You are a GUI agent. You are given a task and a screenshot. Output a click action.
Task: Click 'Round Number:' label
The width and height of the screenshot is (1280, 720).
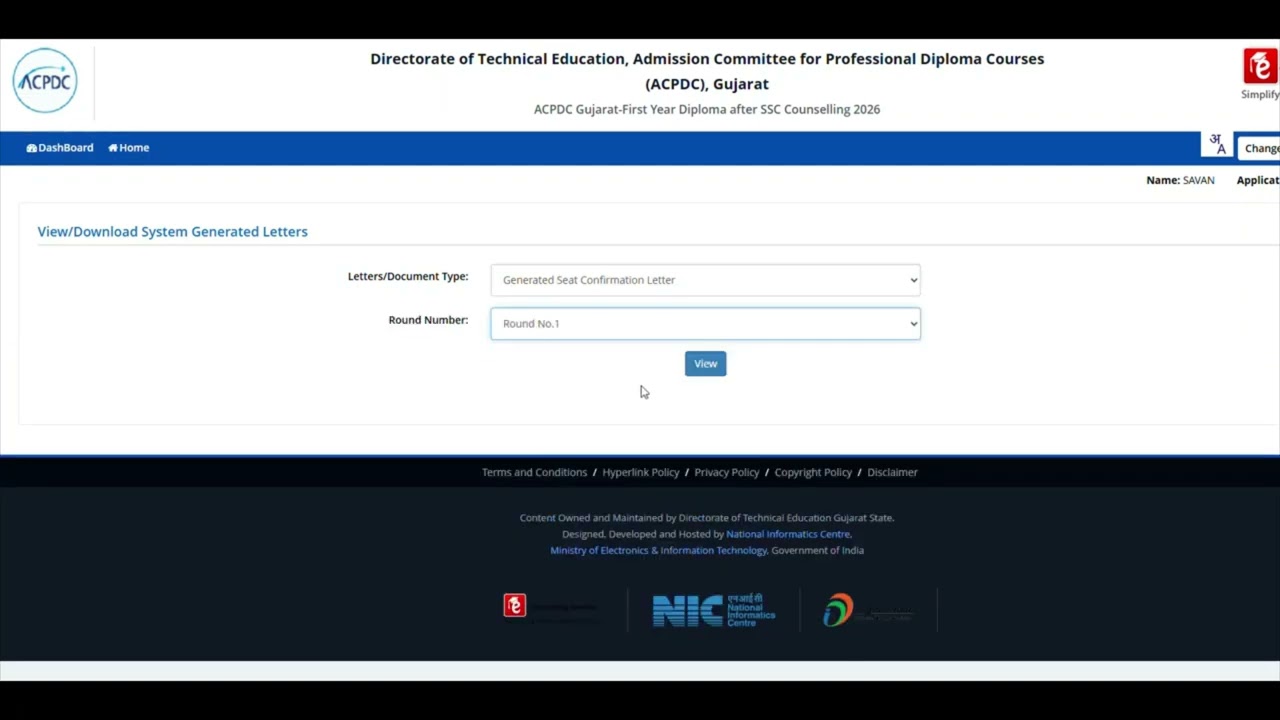428,320
